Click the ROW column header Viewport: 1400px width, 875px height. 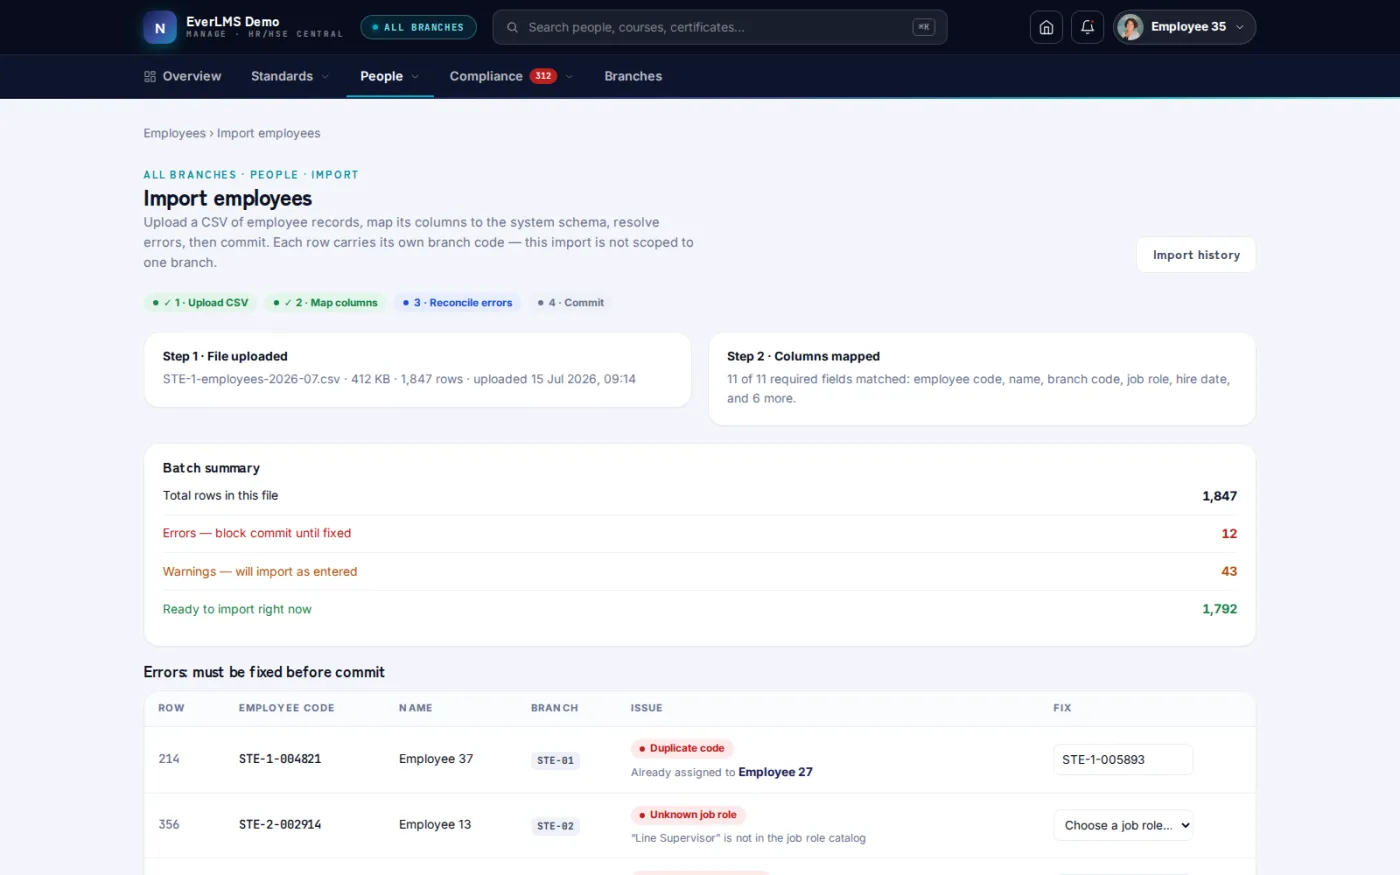coord(171,708)
